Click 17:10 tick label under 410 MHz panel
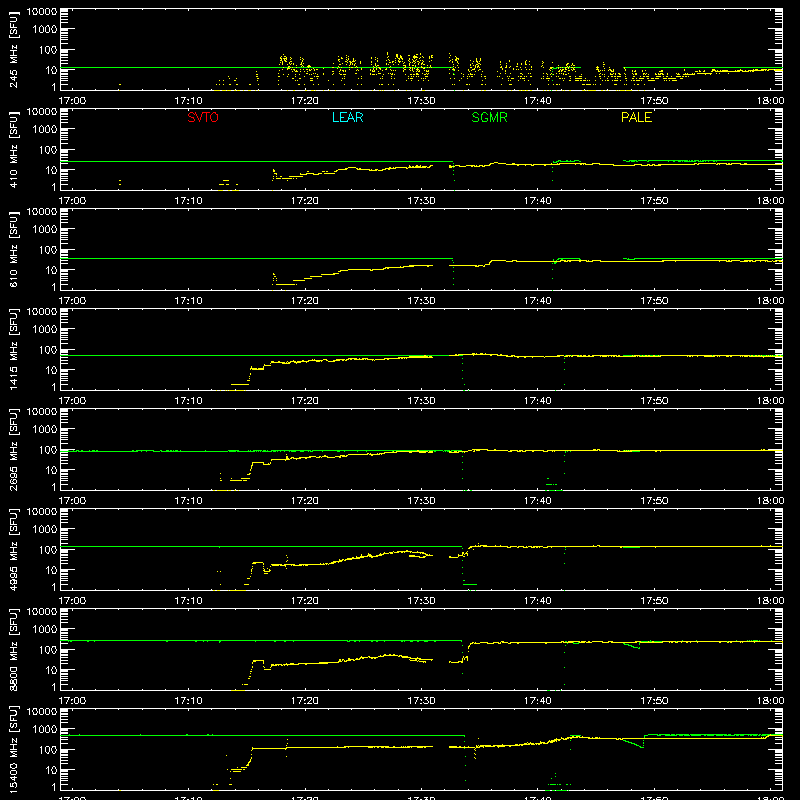This screenshot has width=800, height=800. pyautogui.click(x=189, y=201)
